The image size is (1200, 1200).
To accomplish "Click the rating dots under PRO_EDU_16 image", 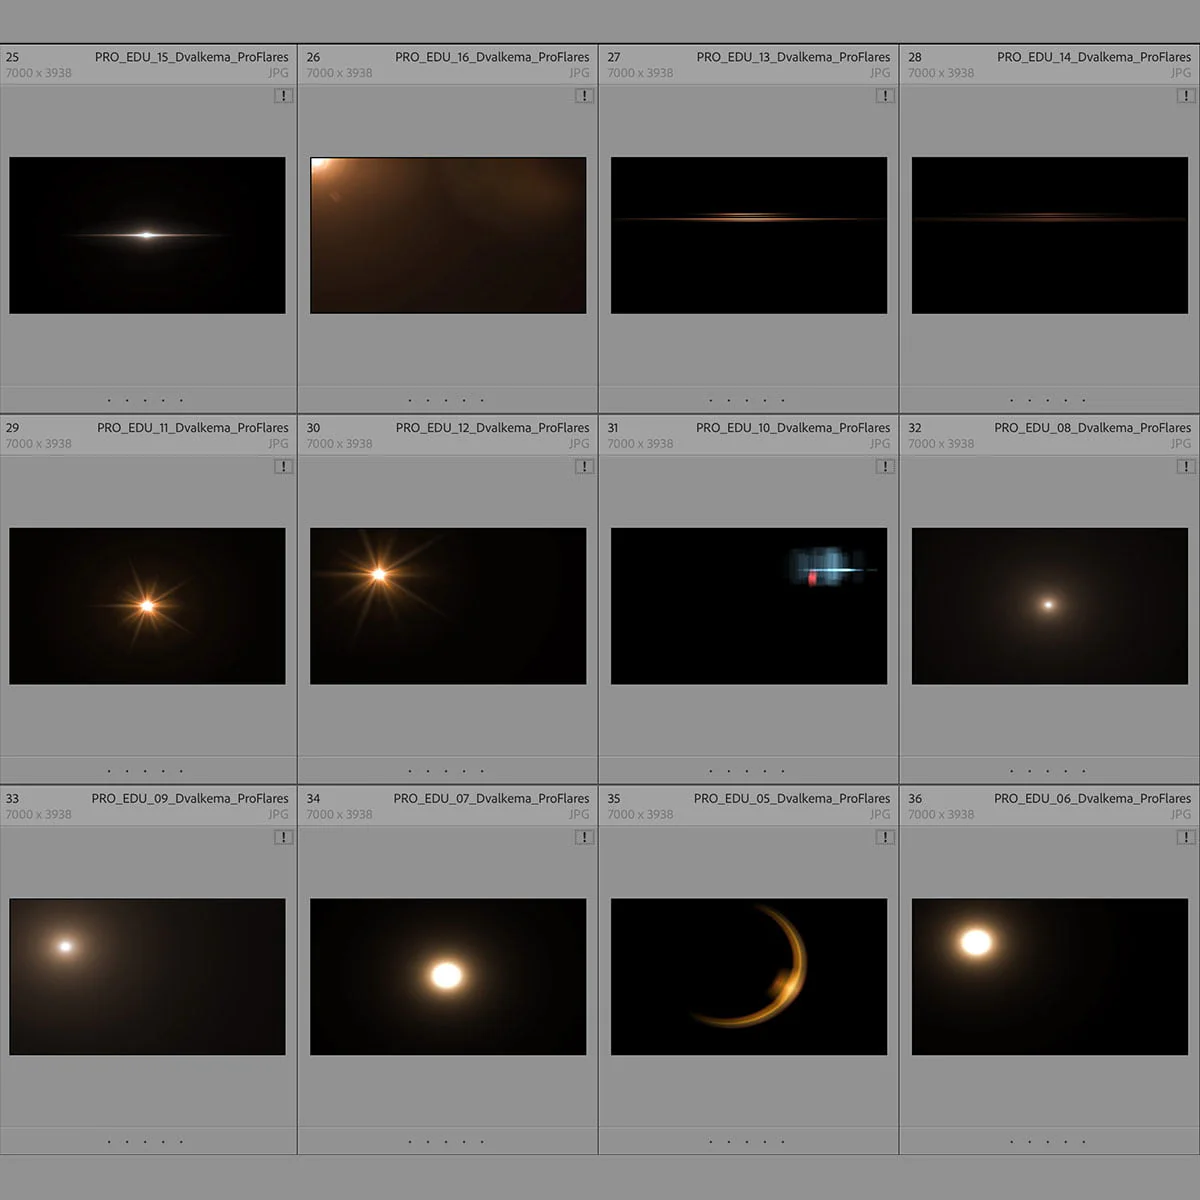I will coord(446,400).
